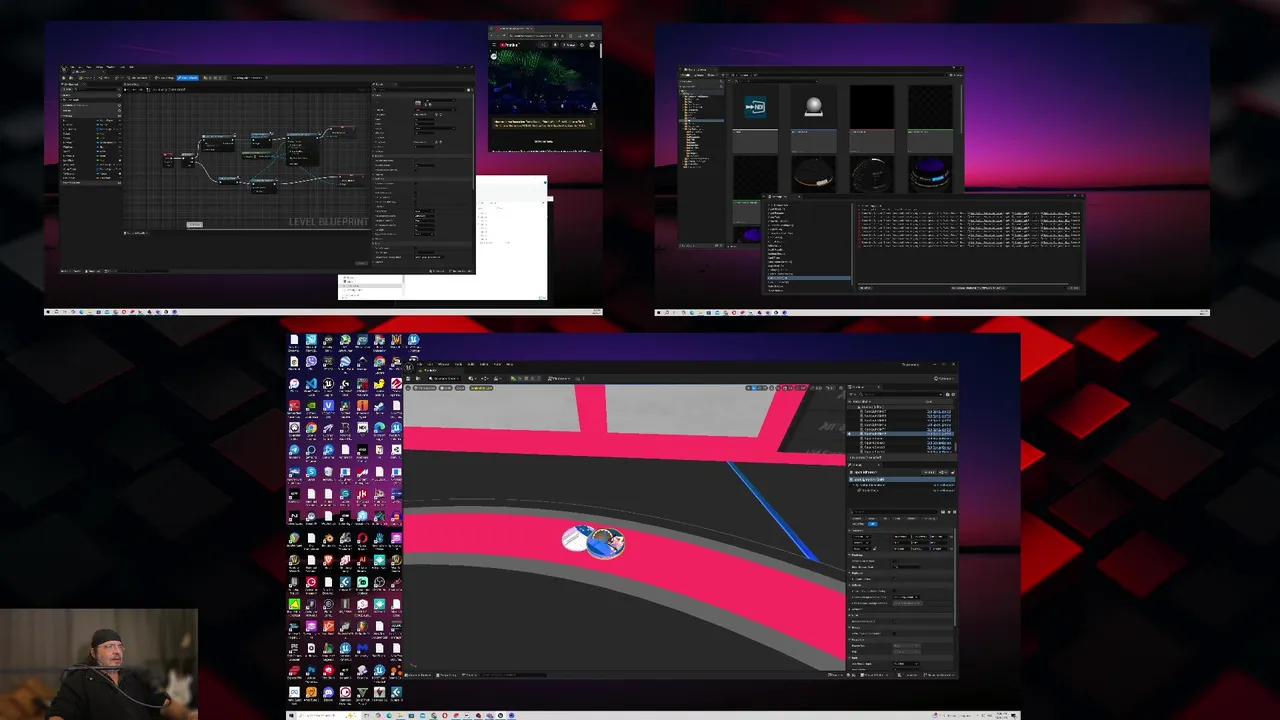Select the highlighted category row in the Message Log list
The width and height of the screenshot is (1280, 720).
point(808,278)
